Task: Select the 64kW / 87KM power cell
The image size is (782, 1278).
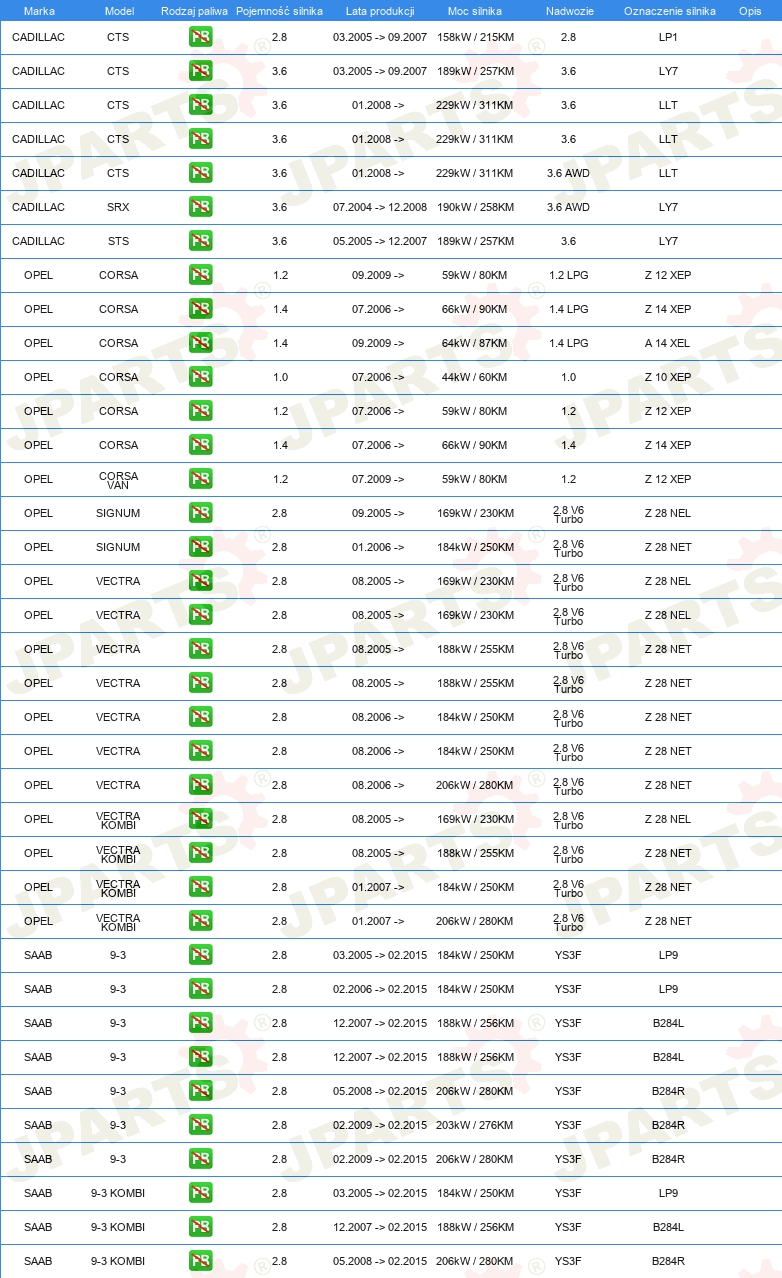Action: tap(475, 343)
